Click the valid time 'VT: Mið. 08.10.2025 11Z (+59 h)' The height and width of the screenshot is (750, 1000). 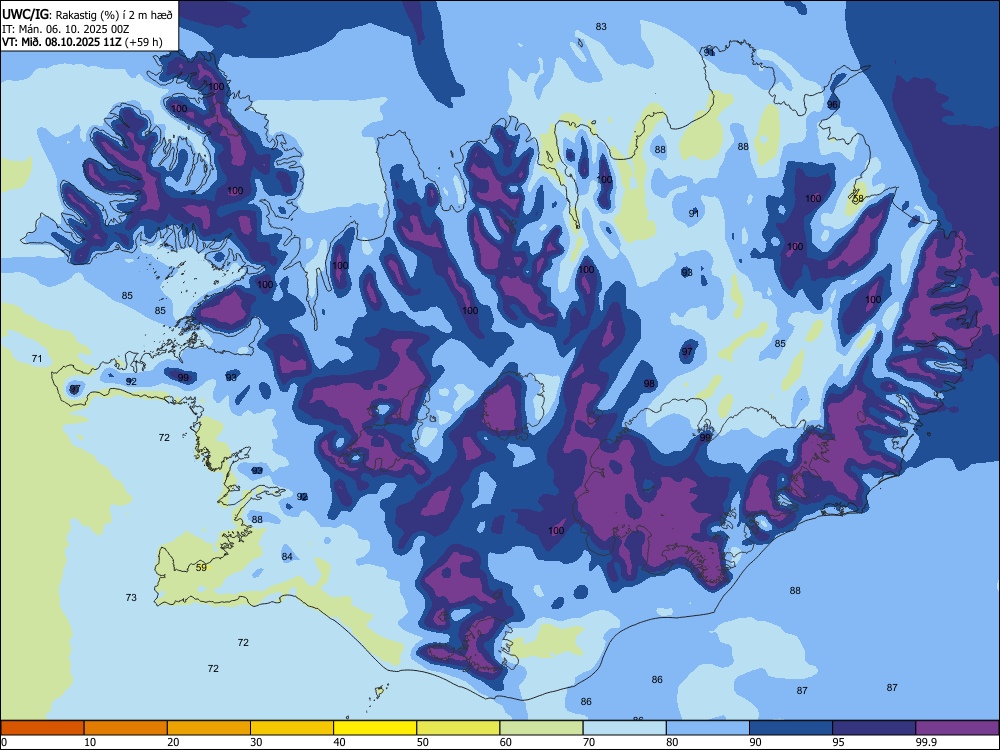(x=82, y=42)
